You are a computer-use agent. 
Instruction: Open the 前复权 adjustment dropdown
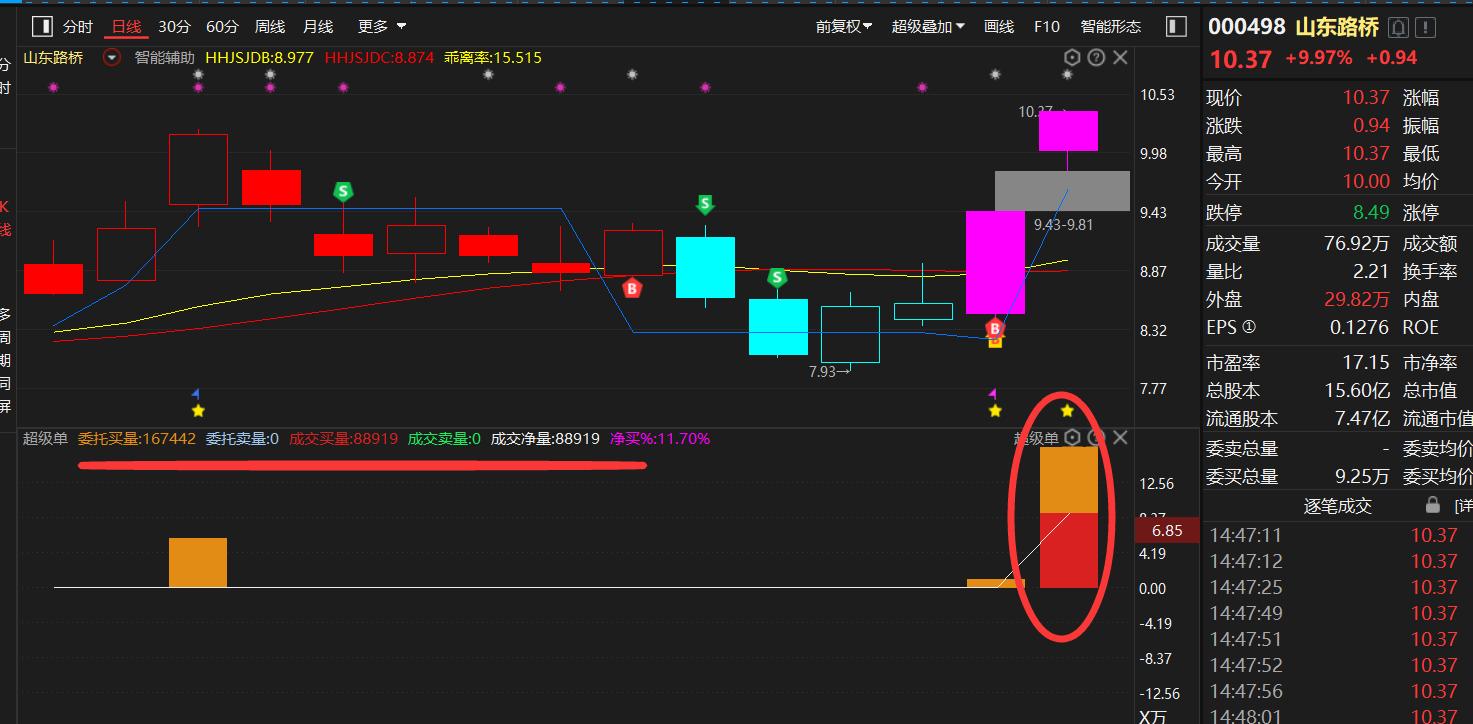(843, 27)
